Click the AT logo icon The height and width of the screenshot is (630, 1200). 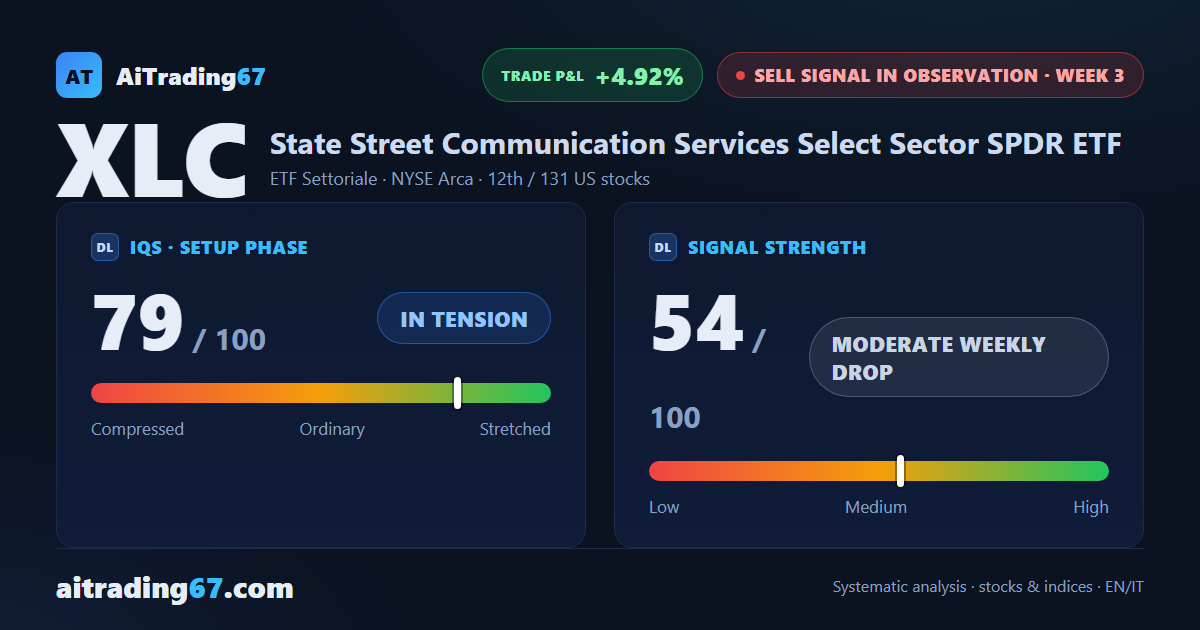click(79, 75)
